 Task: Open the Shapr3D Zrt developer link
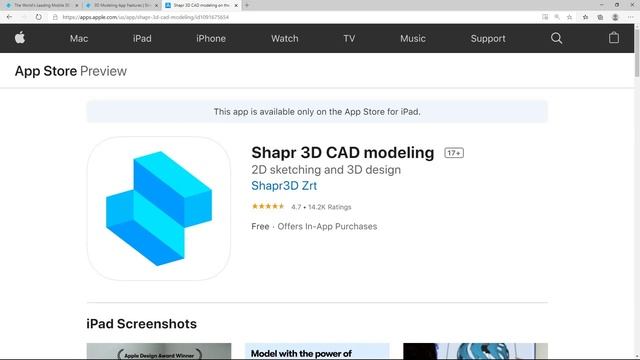tap(284, 186)
